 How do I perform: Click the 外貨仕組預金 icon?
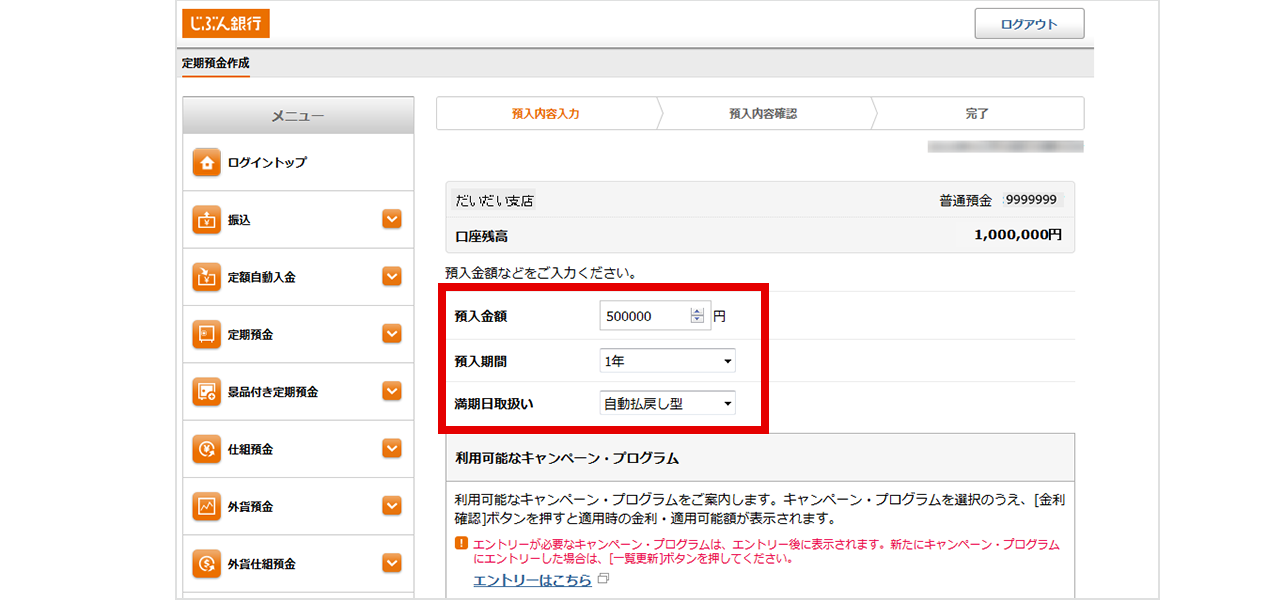point(206,564)
